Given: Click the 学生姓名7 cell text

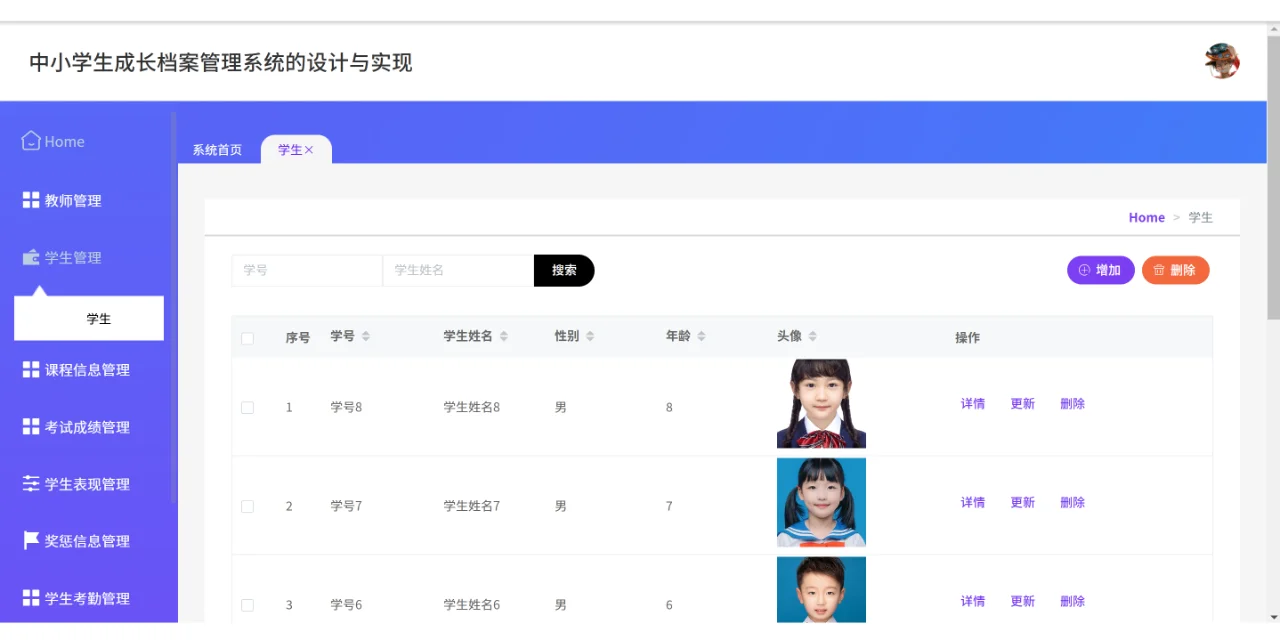Looking at the screenshot, I should click(x=472, y=506).
